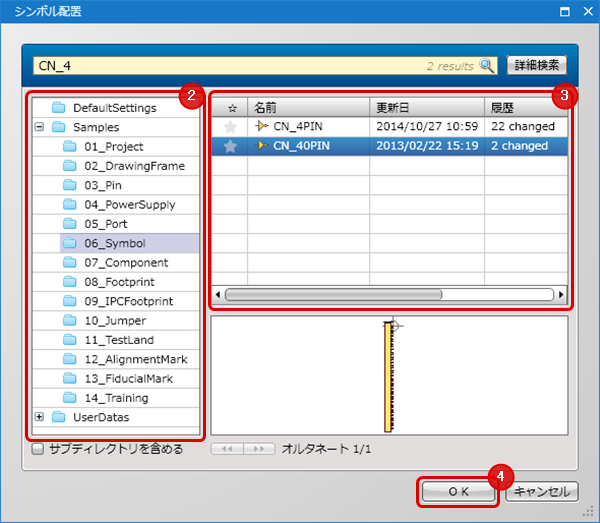
Task: Open the 13_FiducialMark folder
Action: tap(118, 379)
